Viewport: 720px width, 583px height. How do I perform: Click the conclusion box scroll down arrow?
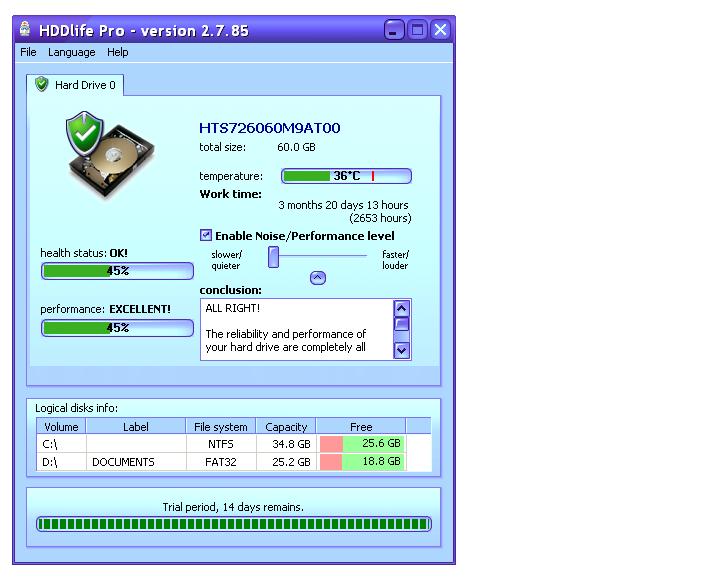pos(402,350)
